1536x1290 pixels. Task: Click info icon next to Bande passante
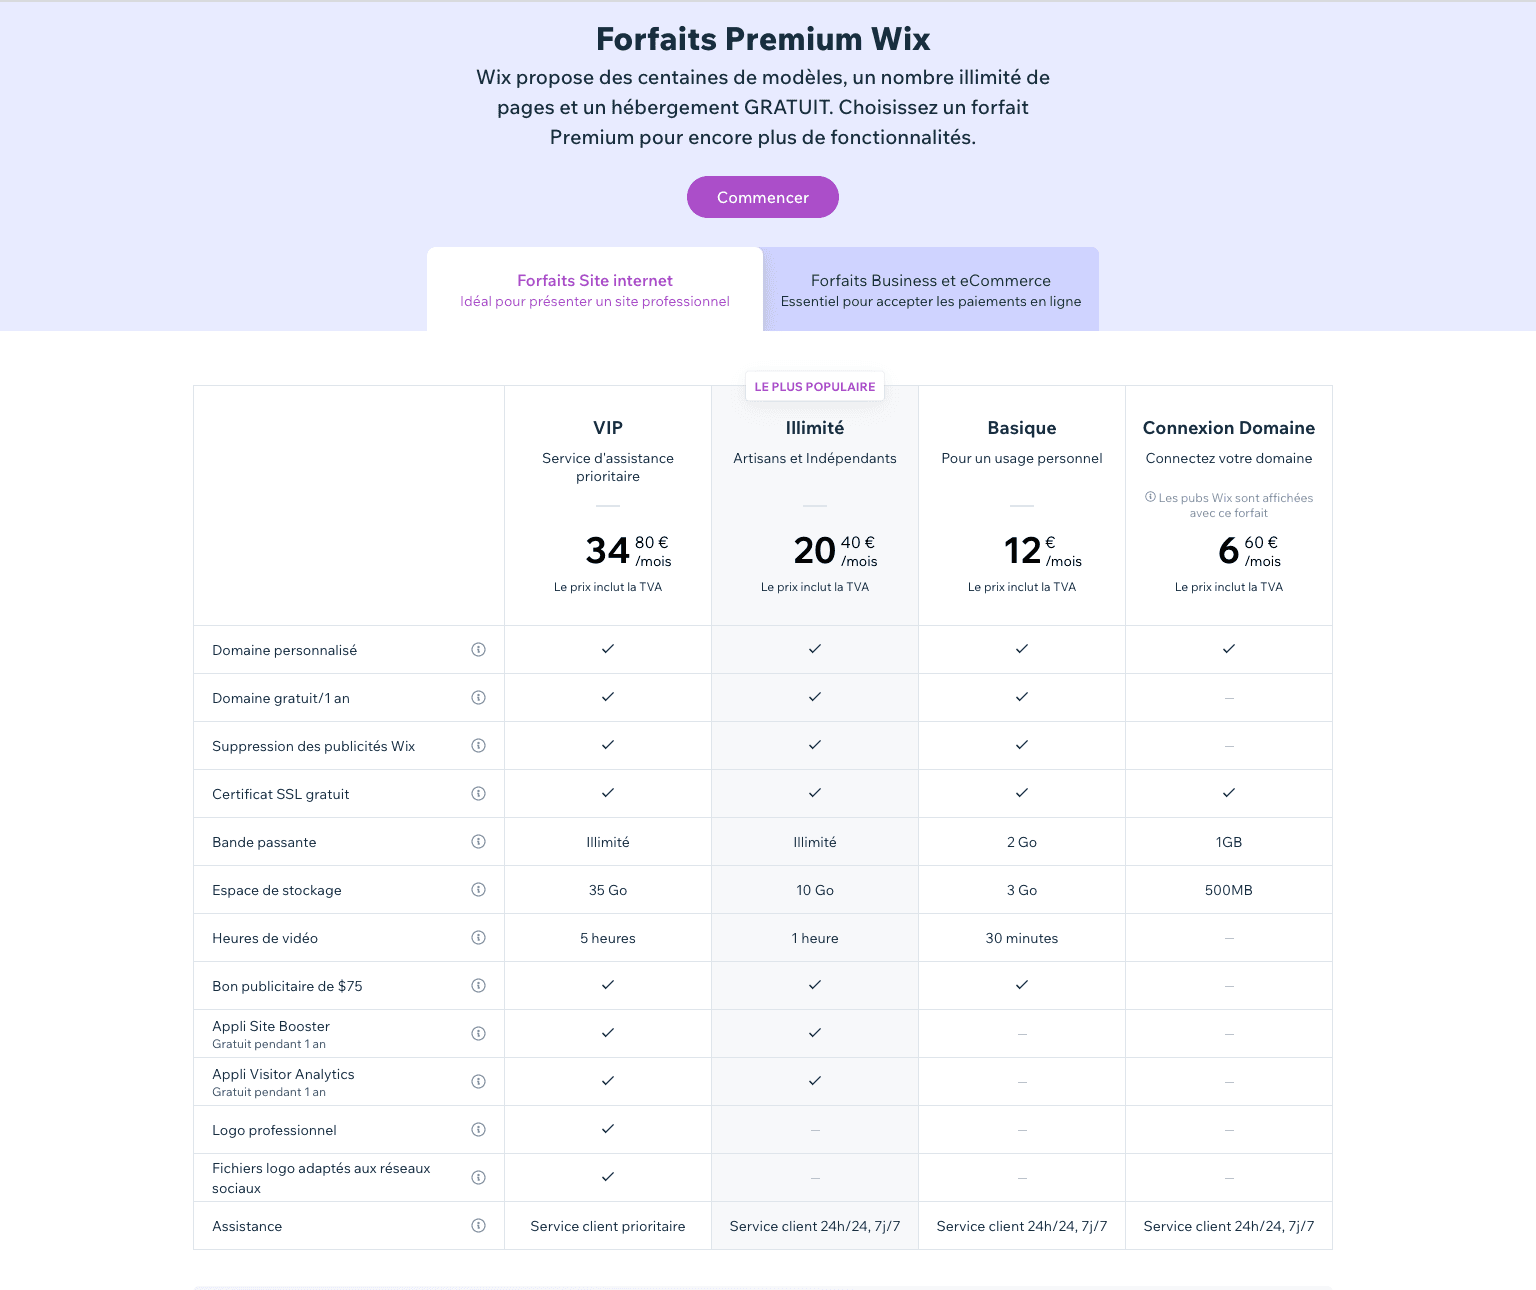[478, 842]
